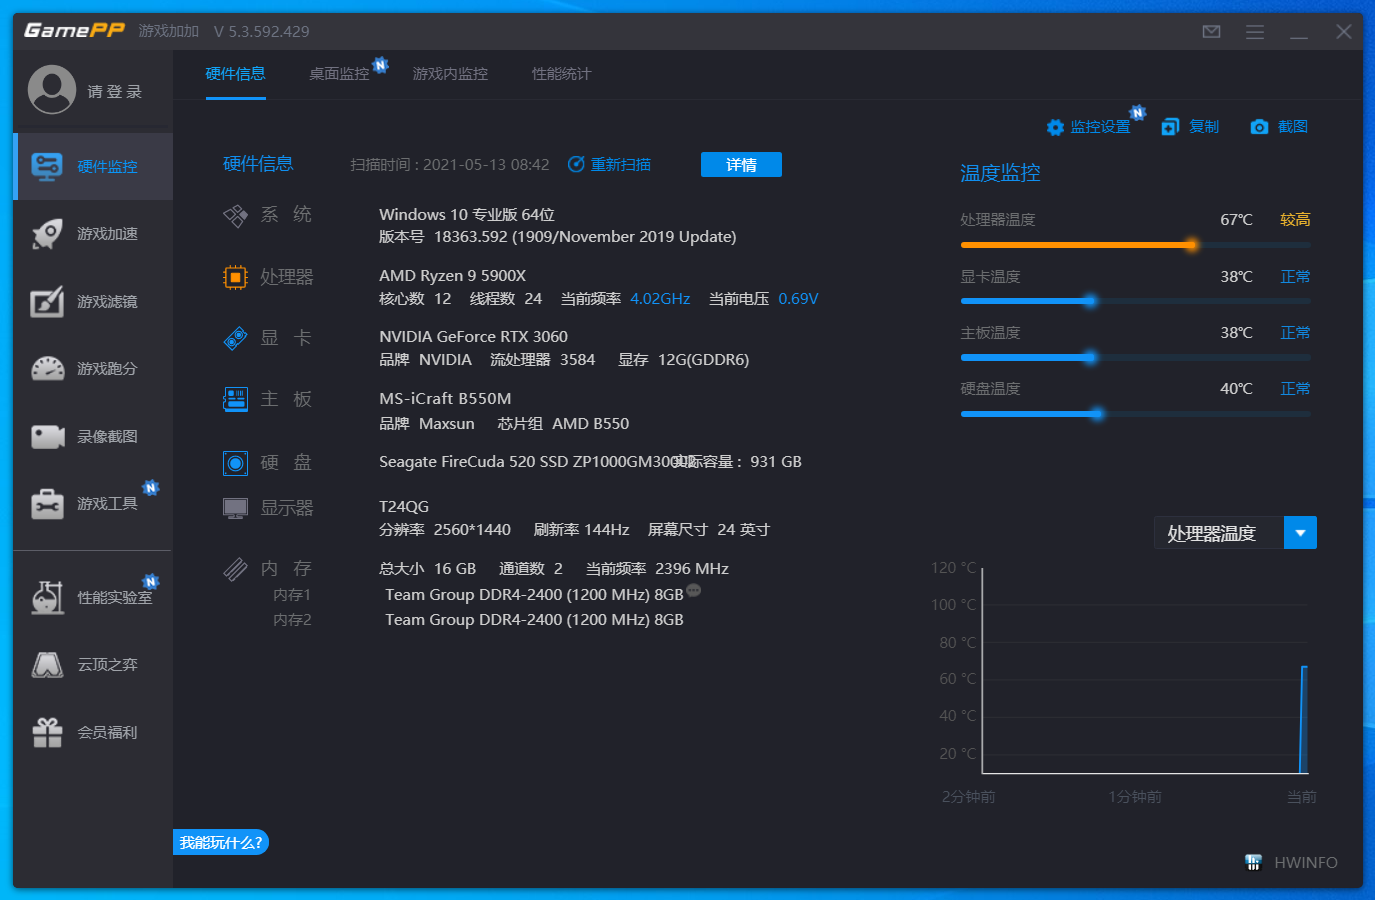Click the memory info bubble beside 内存1 8GB
1375x900 pixels.
[694, 591]
